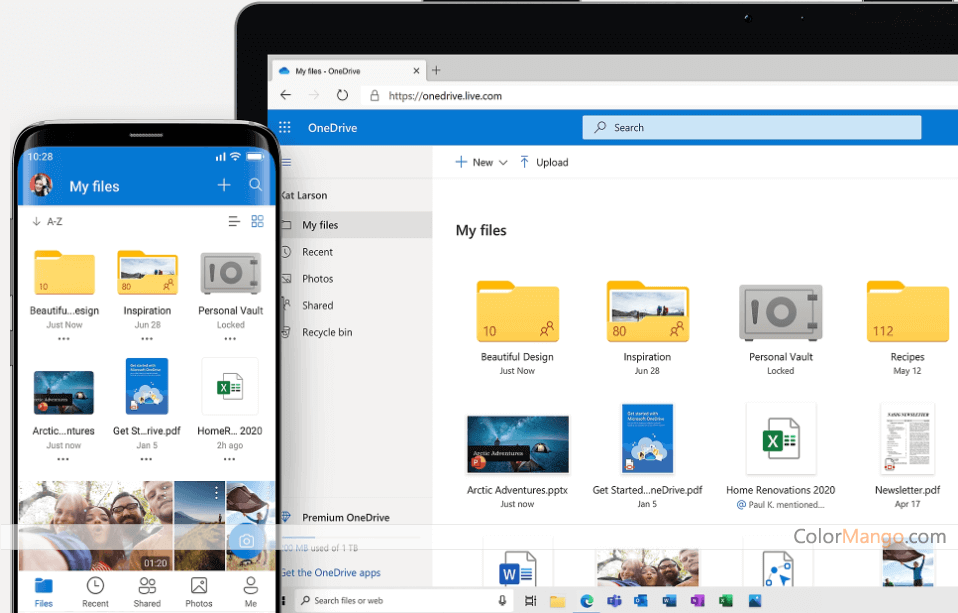Expand the New menu dropdown
958x613 pixels.
tap(502, 161)
